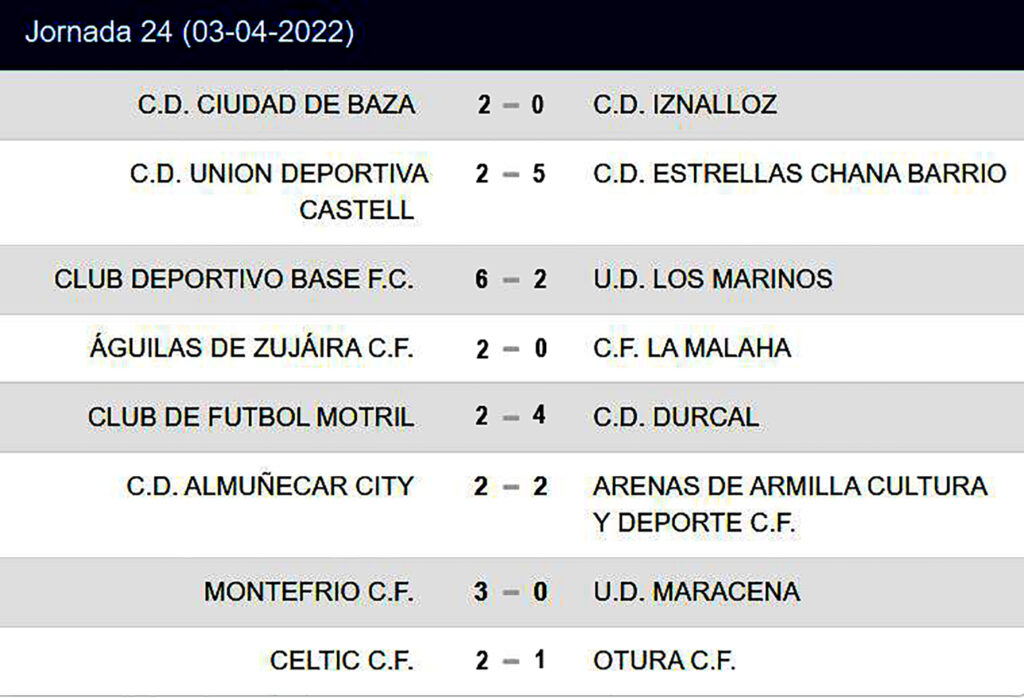Viewport: 1024px width, 698px height.
Task: Open U.D. Los Marinos team
Action: (712, 279)
